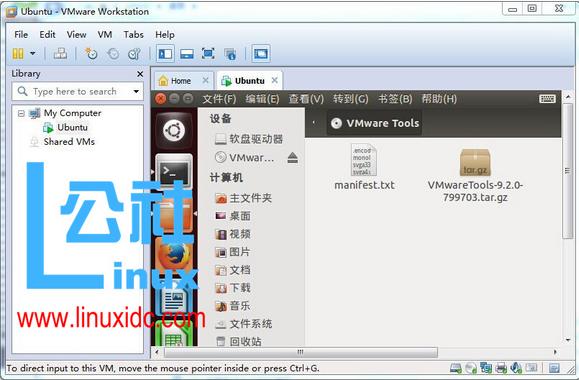Toggle the Library sidebar view icon

(165, 54)
